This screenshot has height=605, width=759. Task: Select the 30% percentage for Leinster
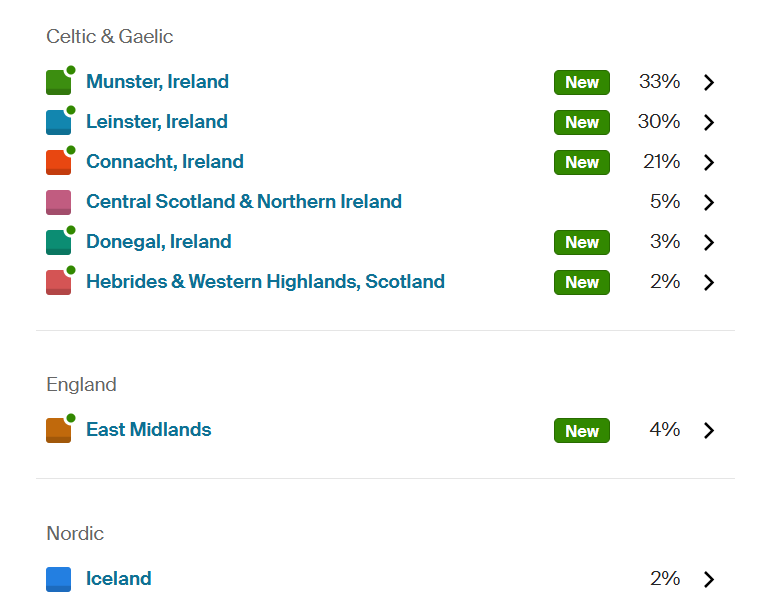(659, 121)
